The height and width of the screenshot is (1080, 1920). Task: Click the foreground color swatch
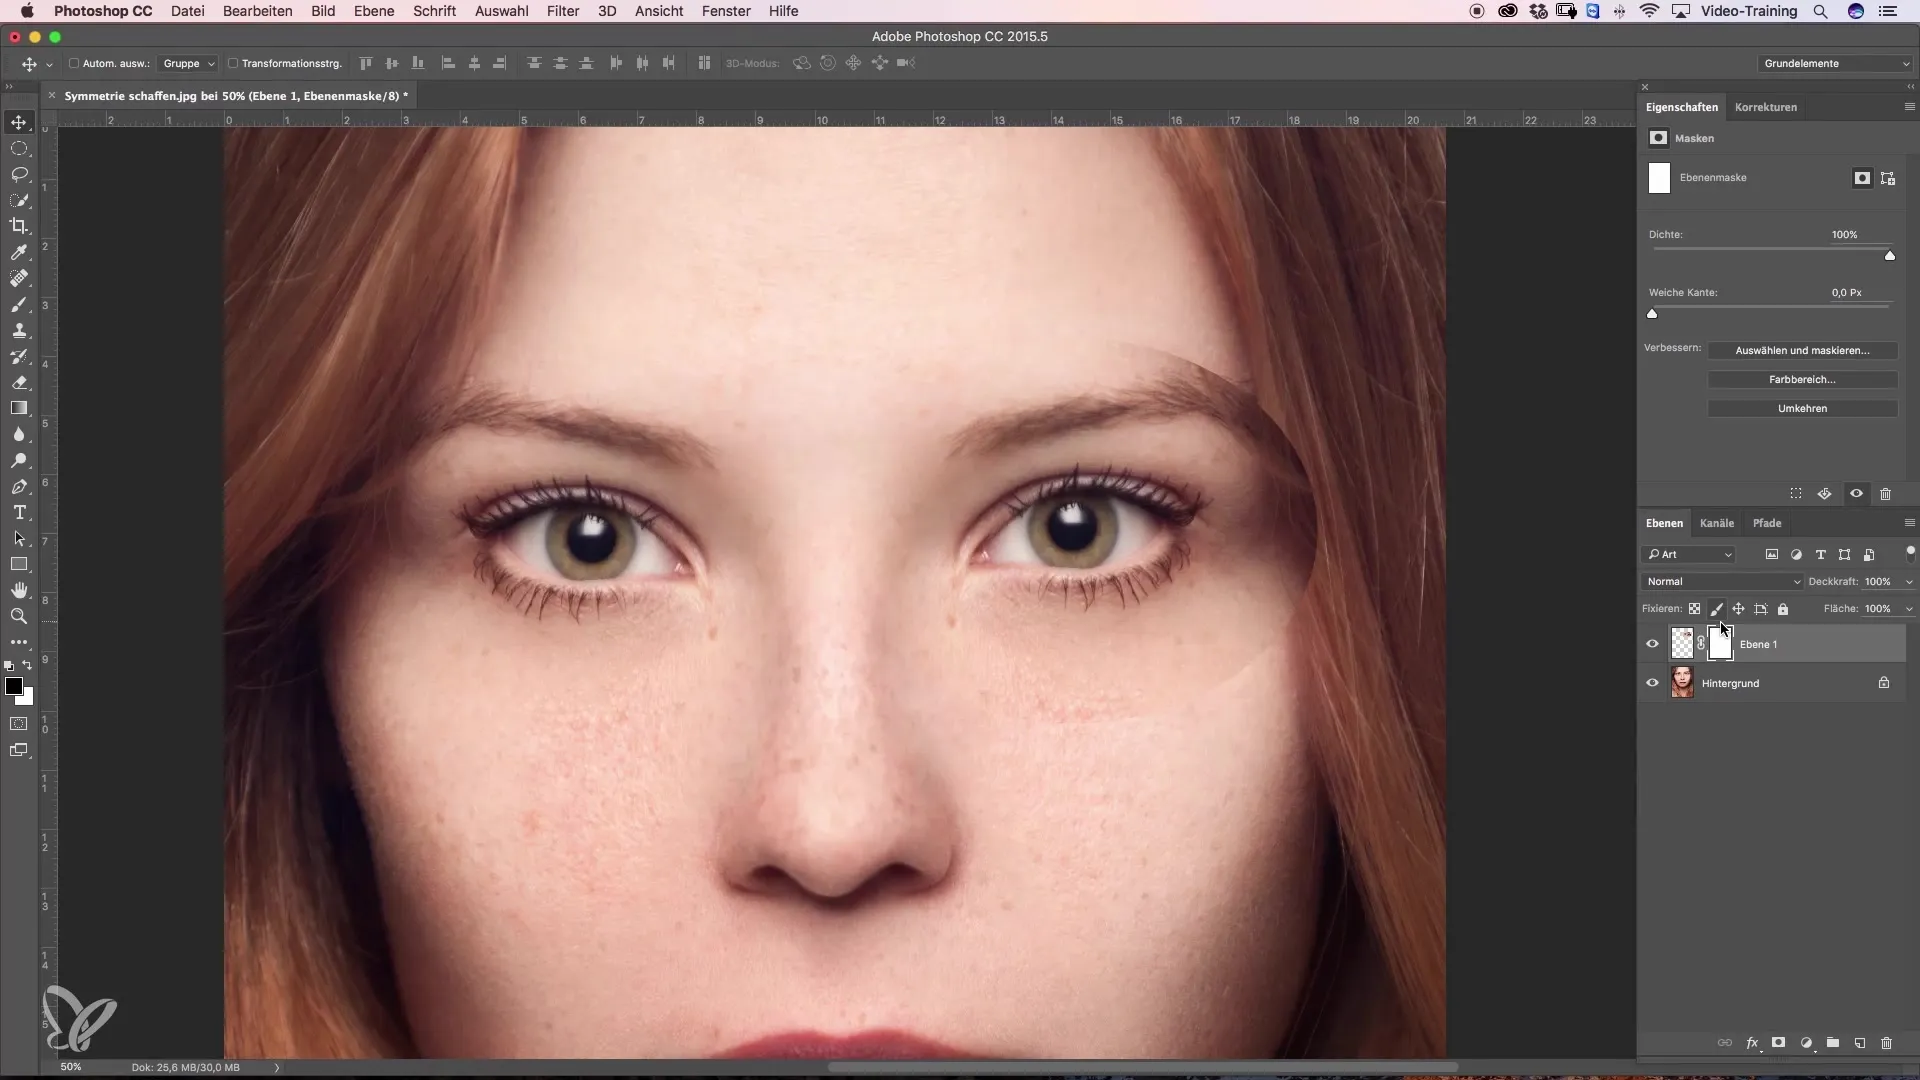tap(13, 686)
